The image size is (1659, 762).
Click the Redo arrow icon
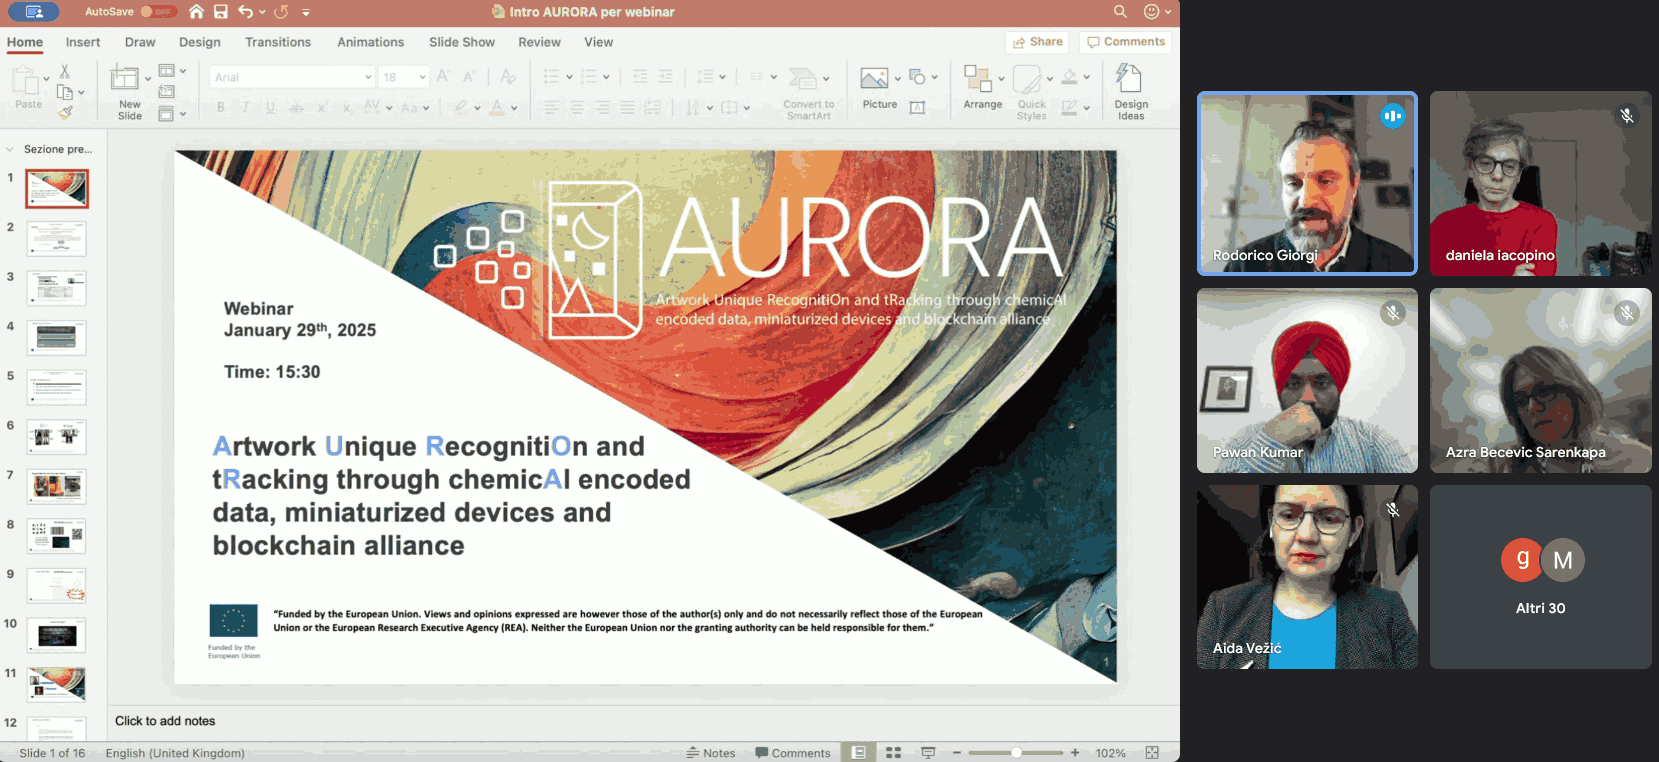click(281, 12)
